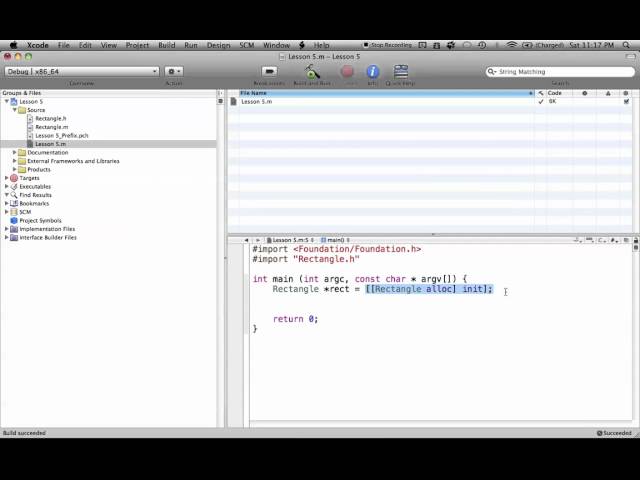Sort by Code column header
640x480 pixels.
point(560,93)
